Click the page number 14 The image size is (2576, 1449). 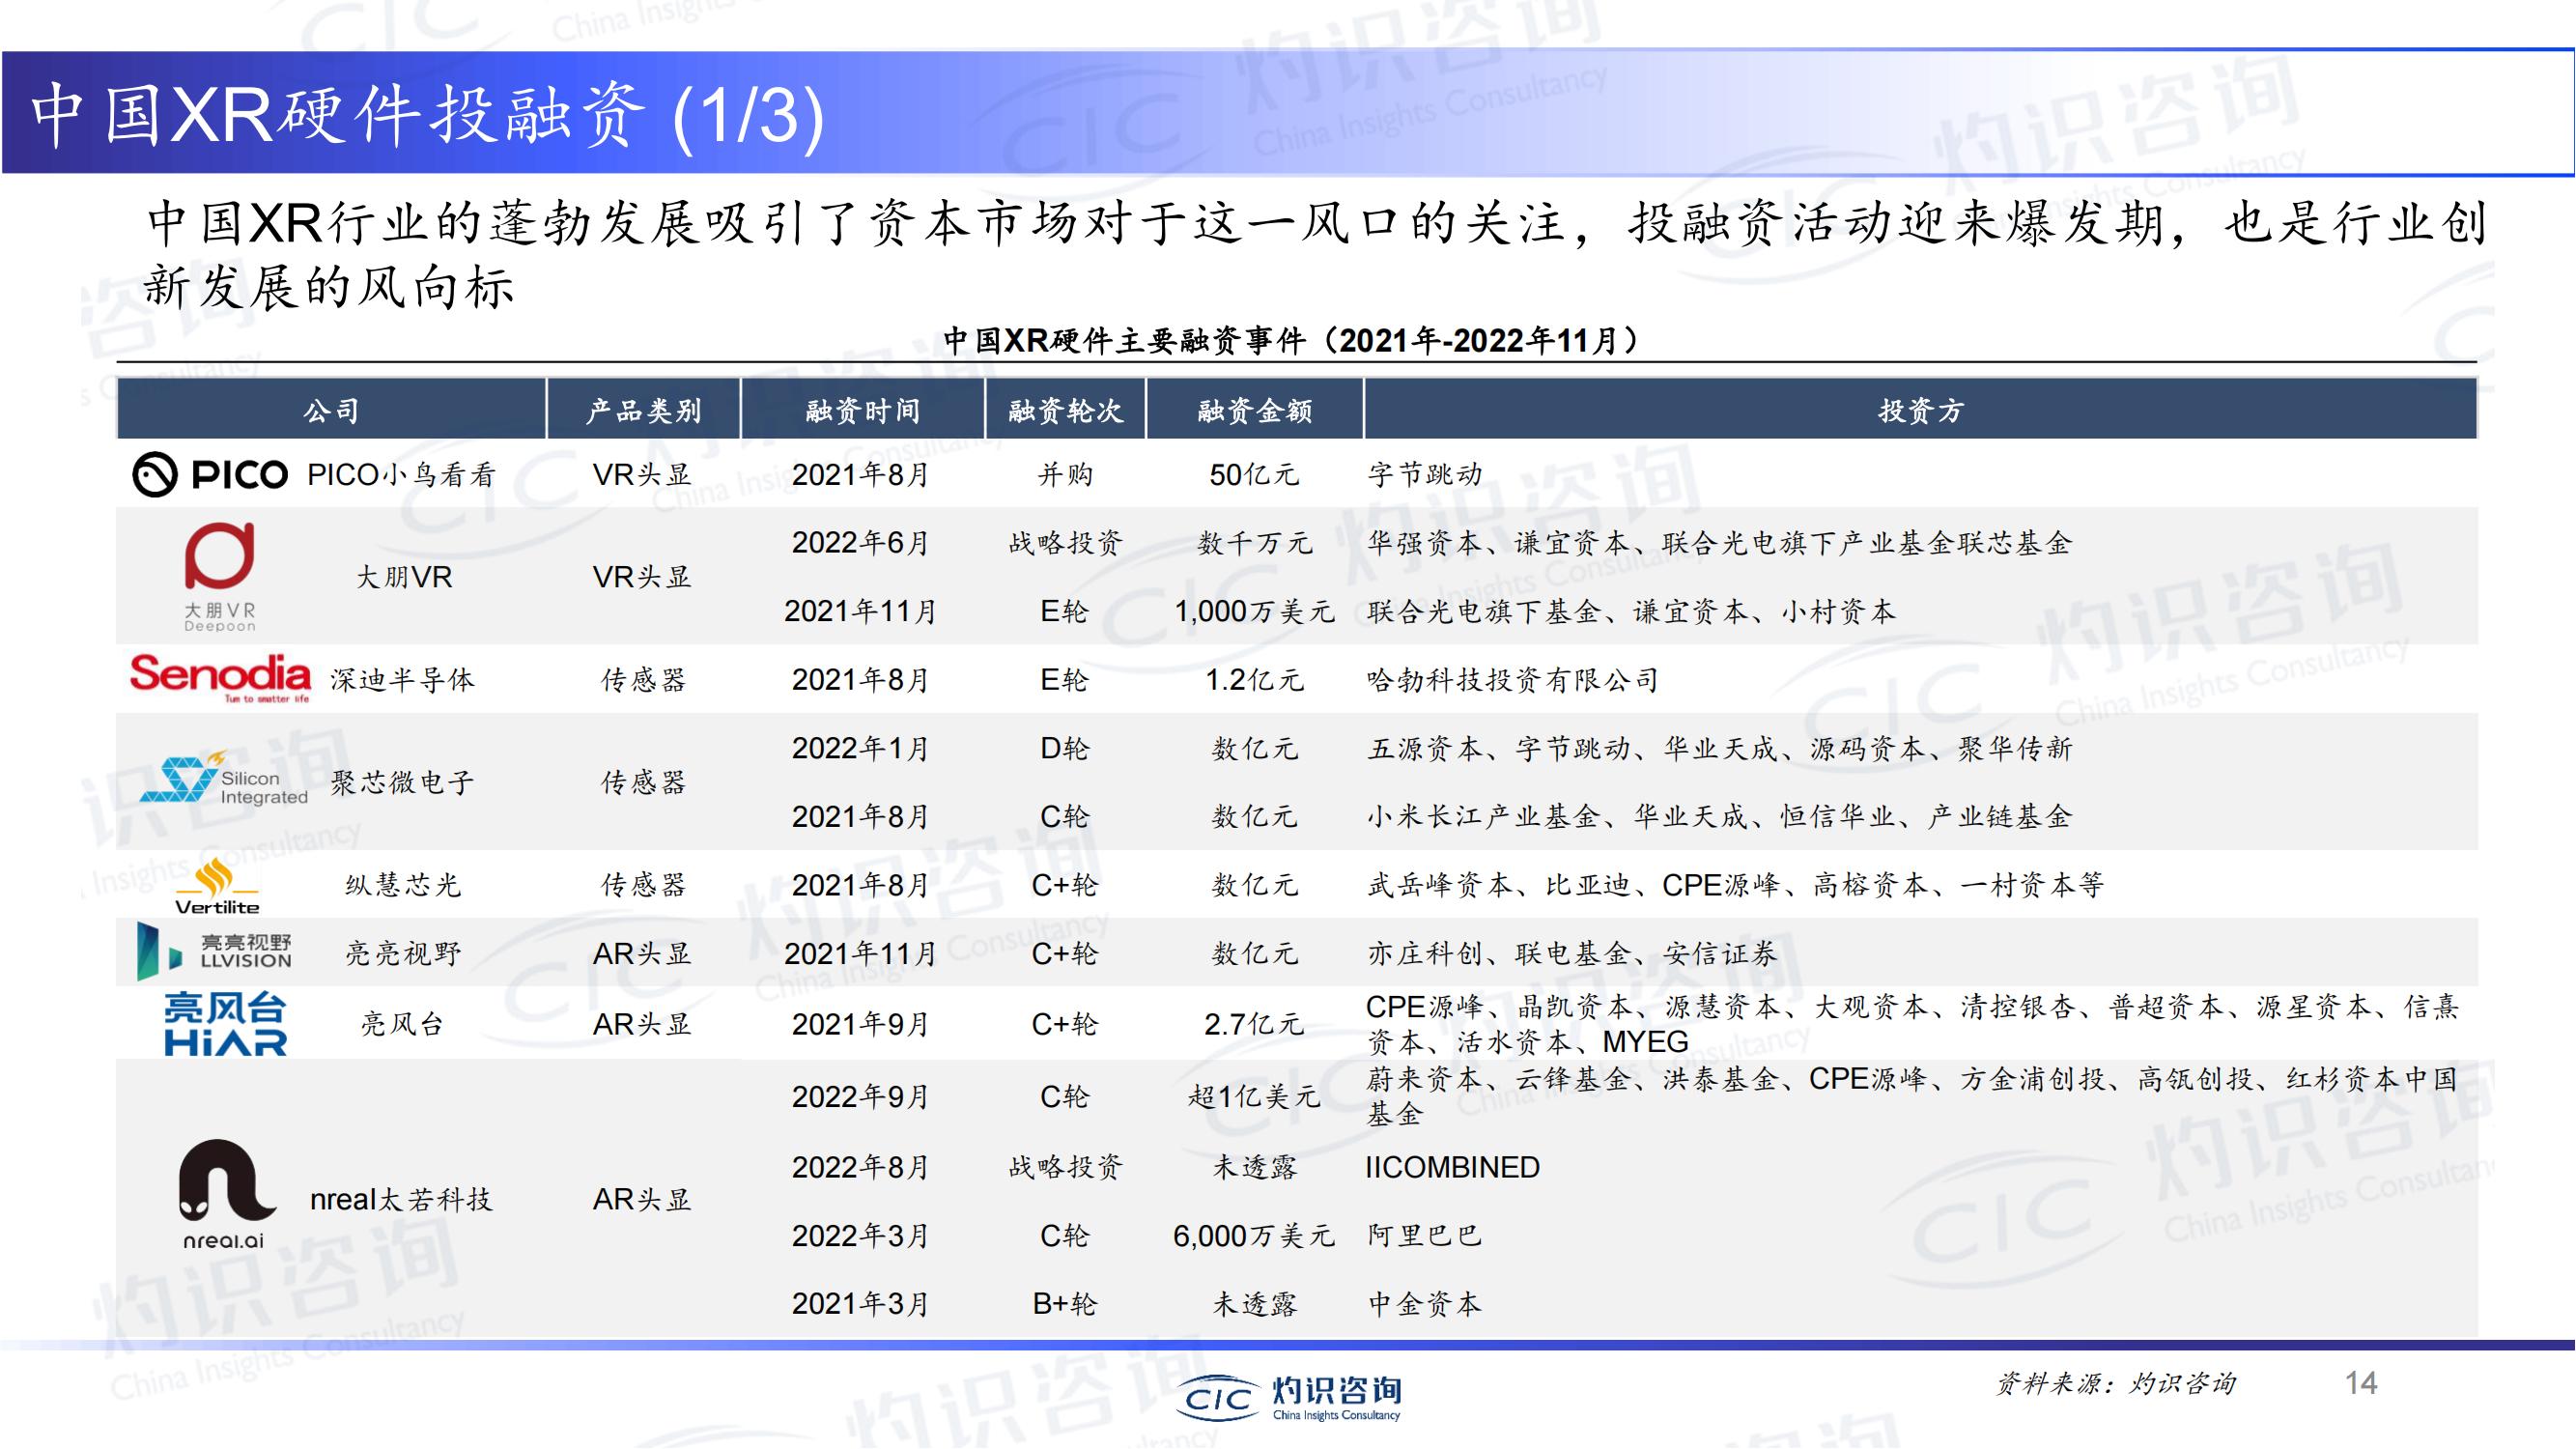tap(2361, 1383)
